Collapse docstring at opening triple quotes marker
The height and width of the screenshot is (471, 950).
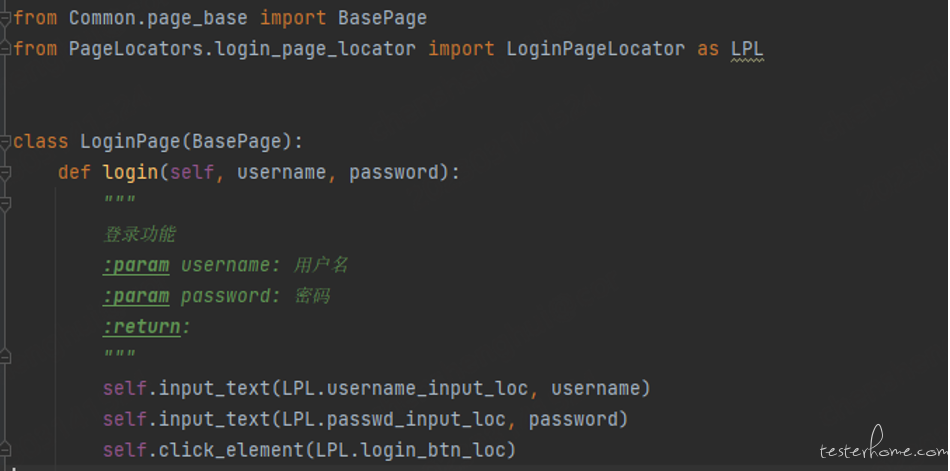pyautogui.click(x=5, y=204)
